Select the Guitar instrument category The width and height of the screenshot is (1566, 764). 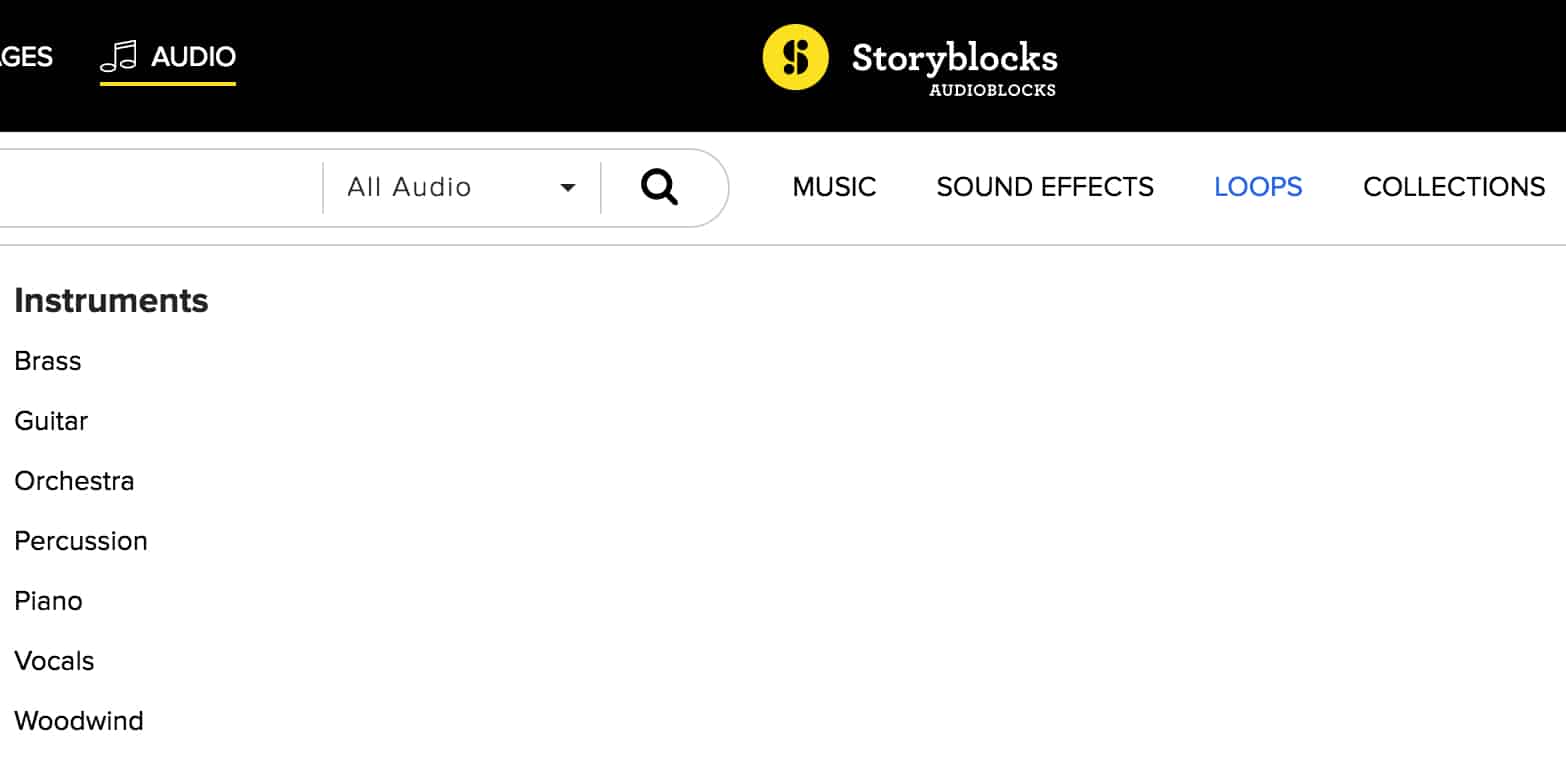point(51,421)
